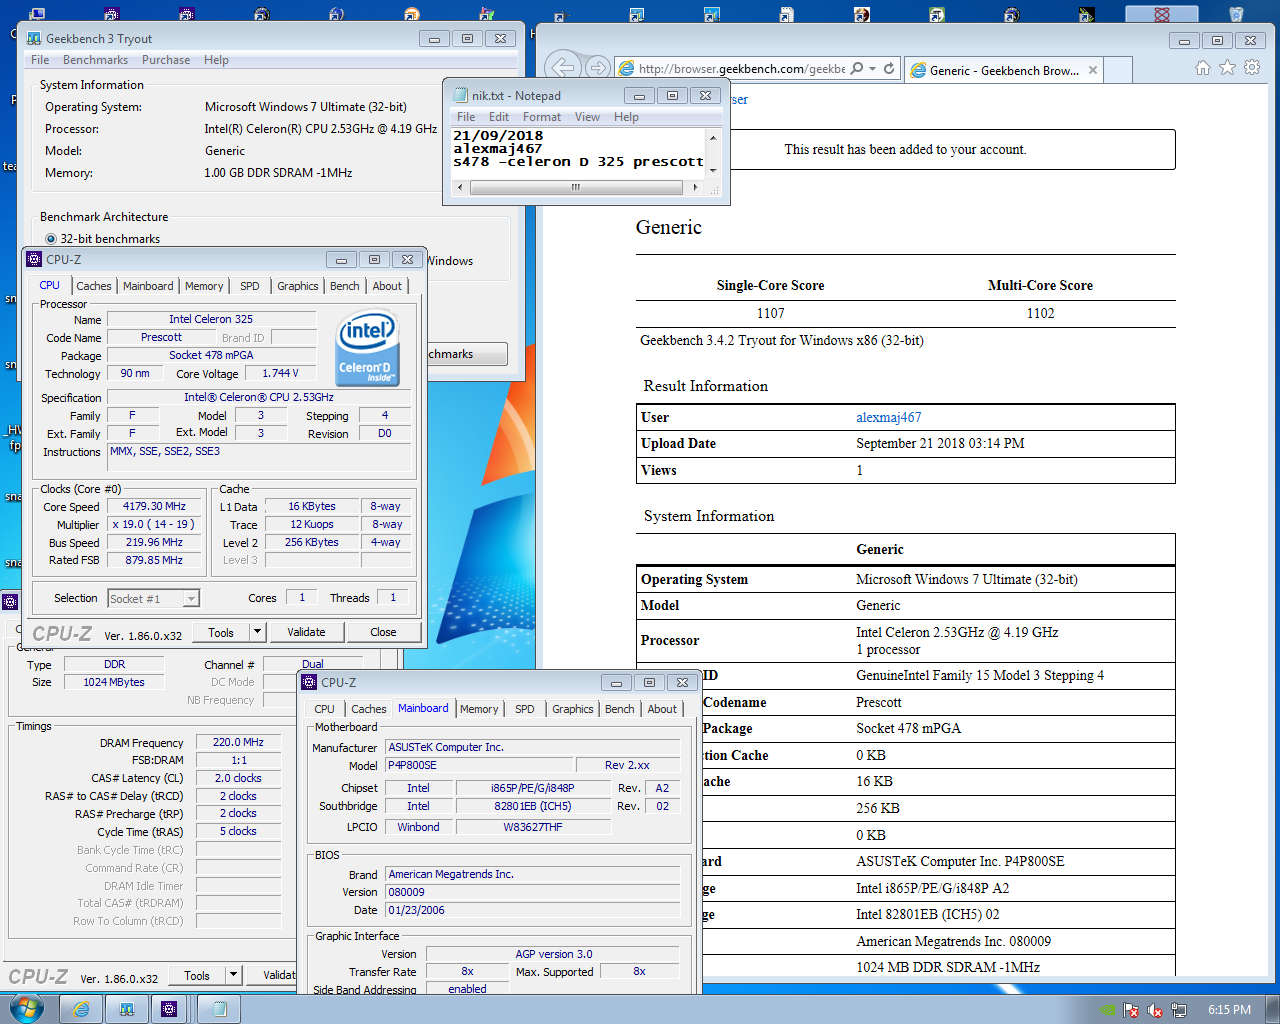Open Notepad's Edit menu
Viewport: 1280px width, 1024px height.
(x=499, y=117)
